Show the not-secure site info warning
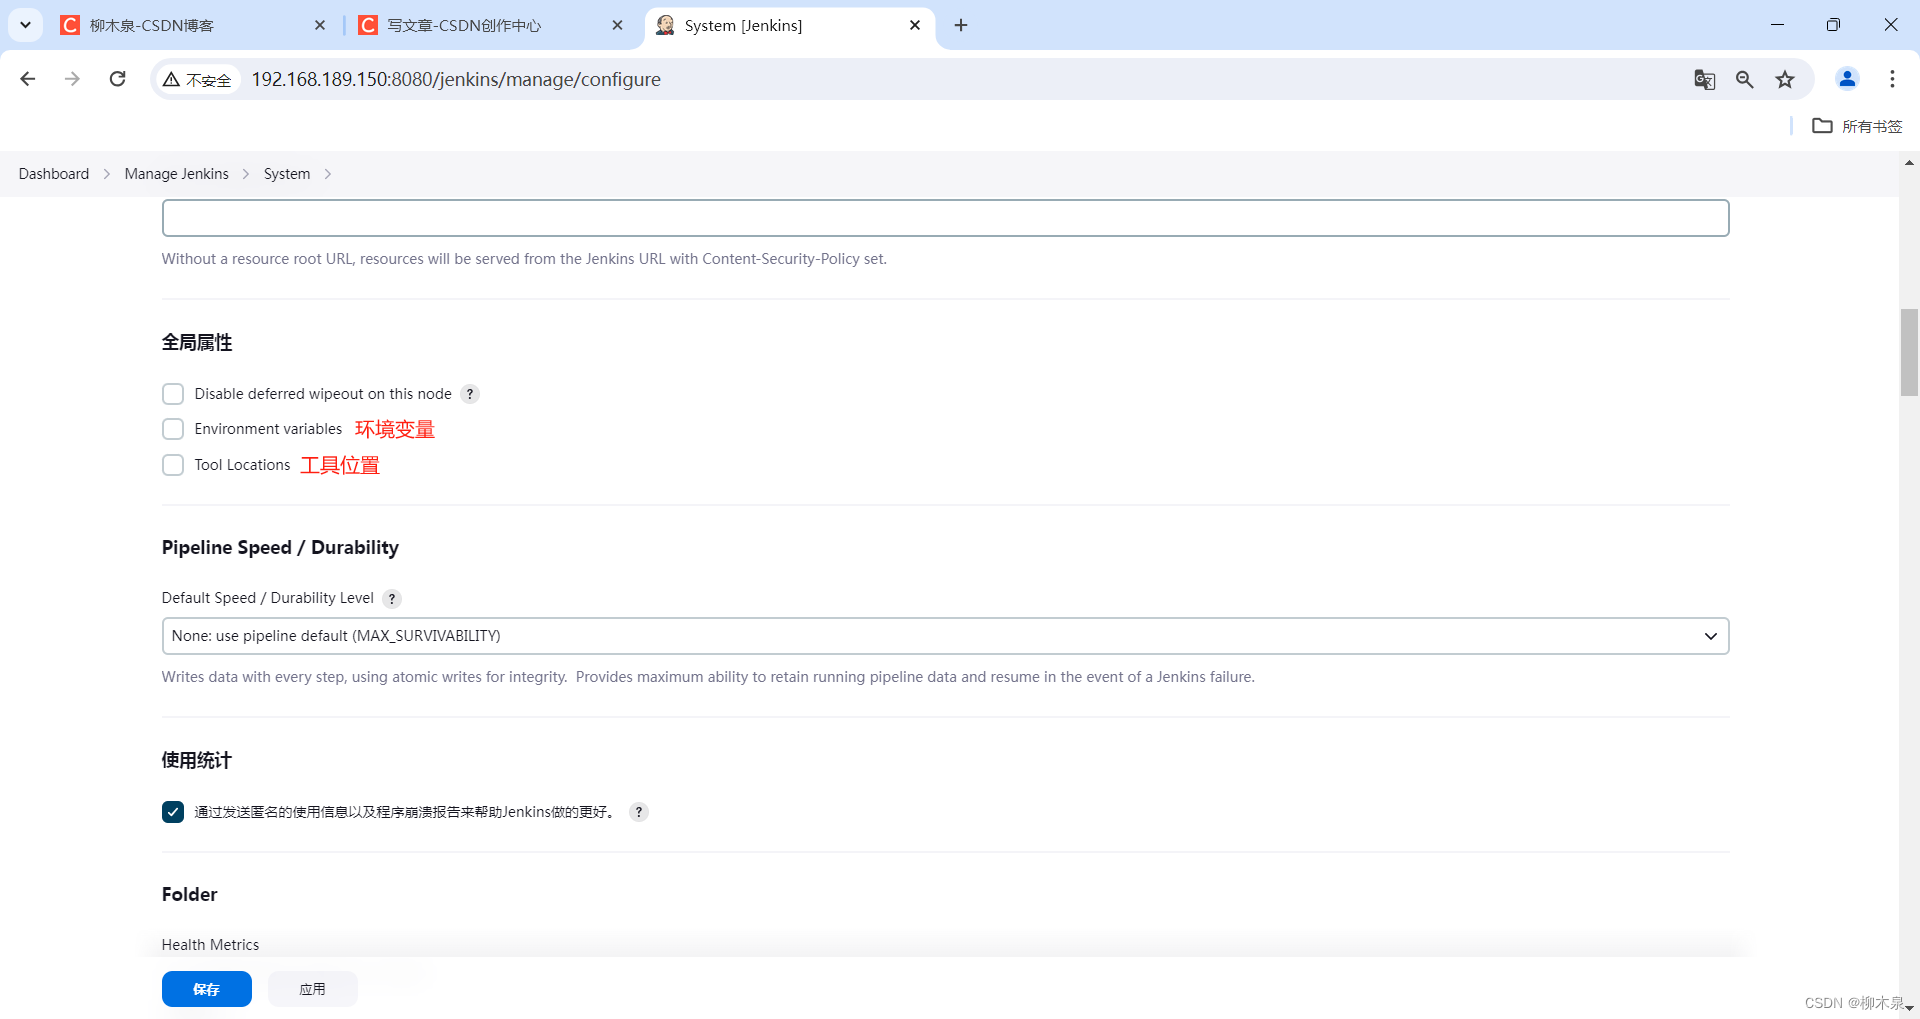 (198, 80)
